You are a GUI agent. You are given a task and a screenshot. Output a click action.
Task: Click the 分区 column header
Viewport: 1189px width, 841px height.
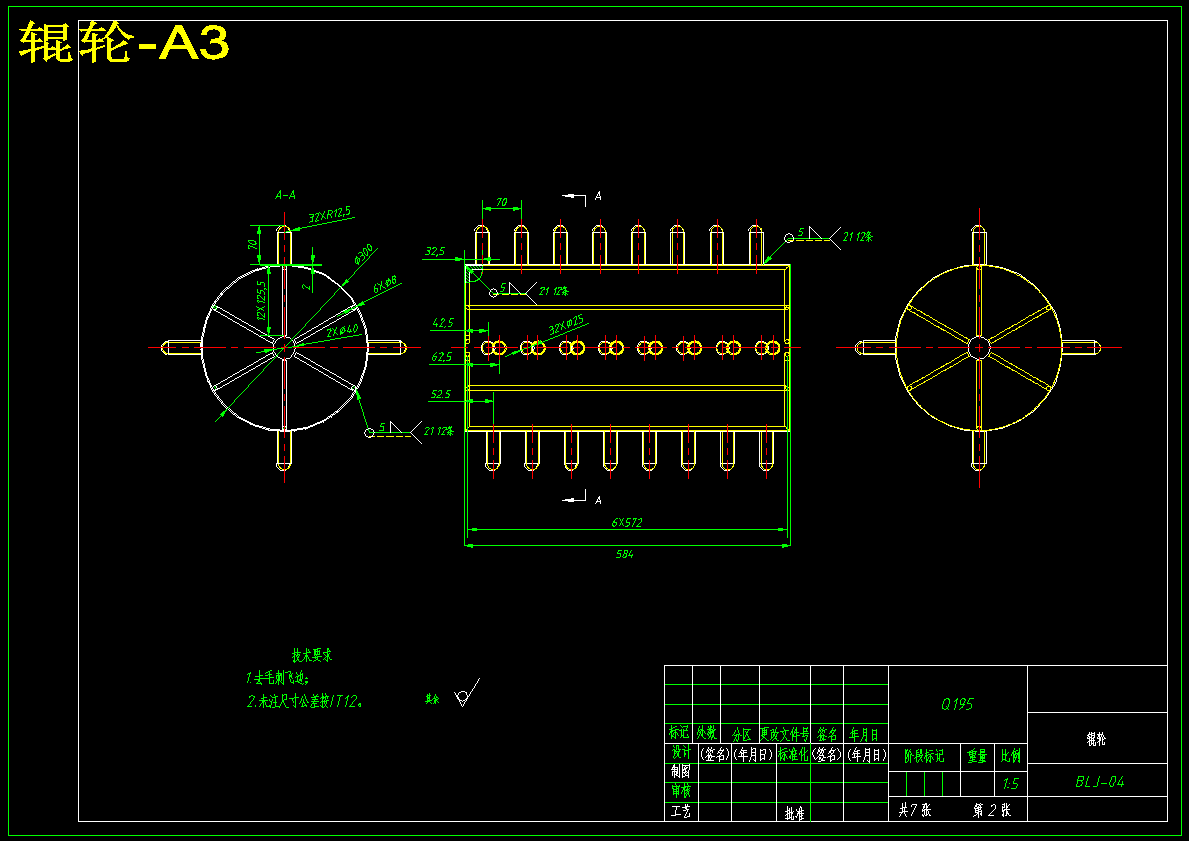tap(741, 735)
